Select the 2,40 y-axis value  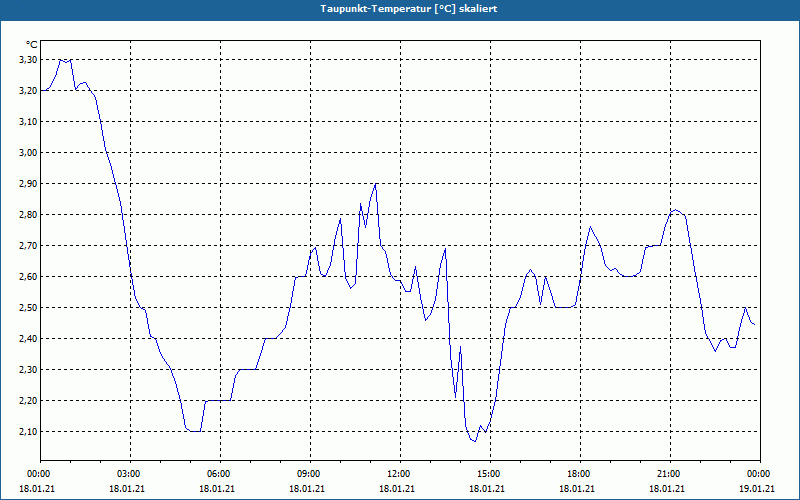point(28,339)
